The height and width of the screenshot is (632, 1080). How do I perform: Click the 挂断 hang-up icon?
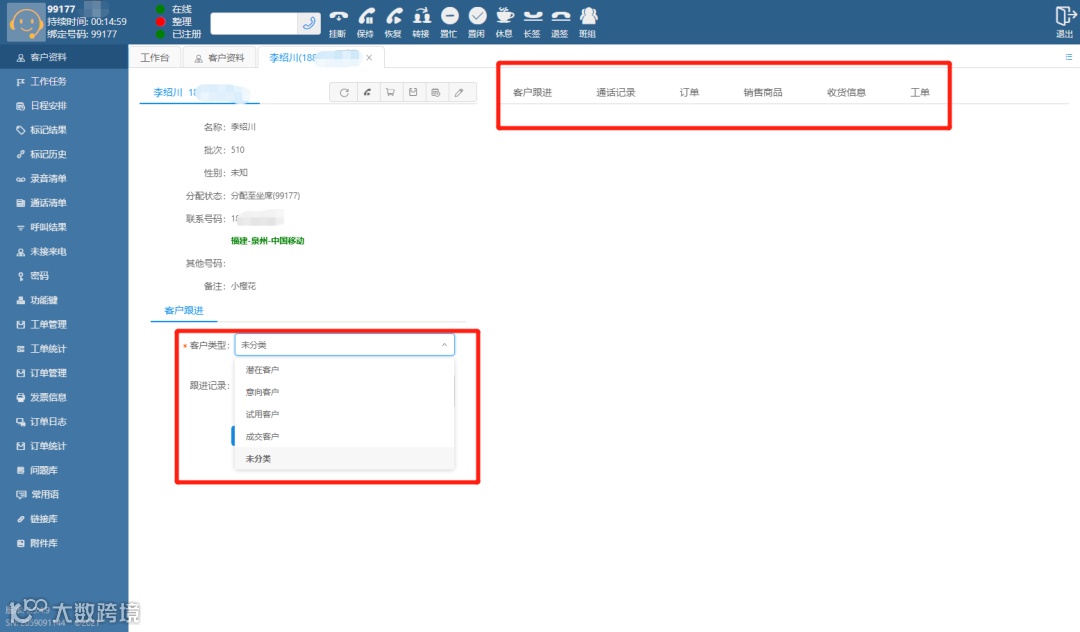pyautogui.click(x=338, y=16)
